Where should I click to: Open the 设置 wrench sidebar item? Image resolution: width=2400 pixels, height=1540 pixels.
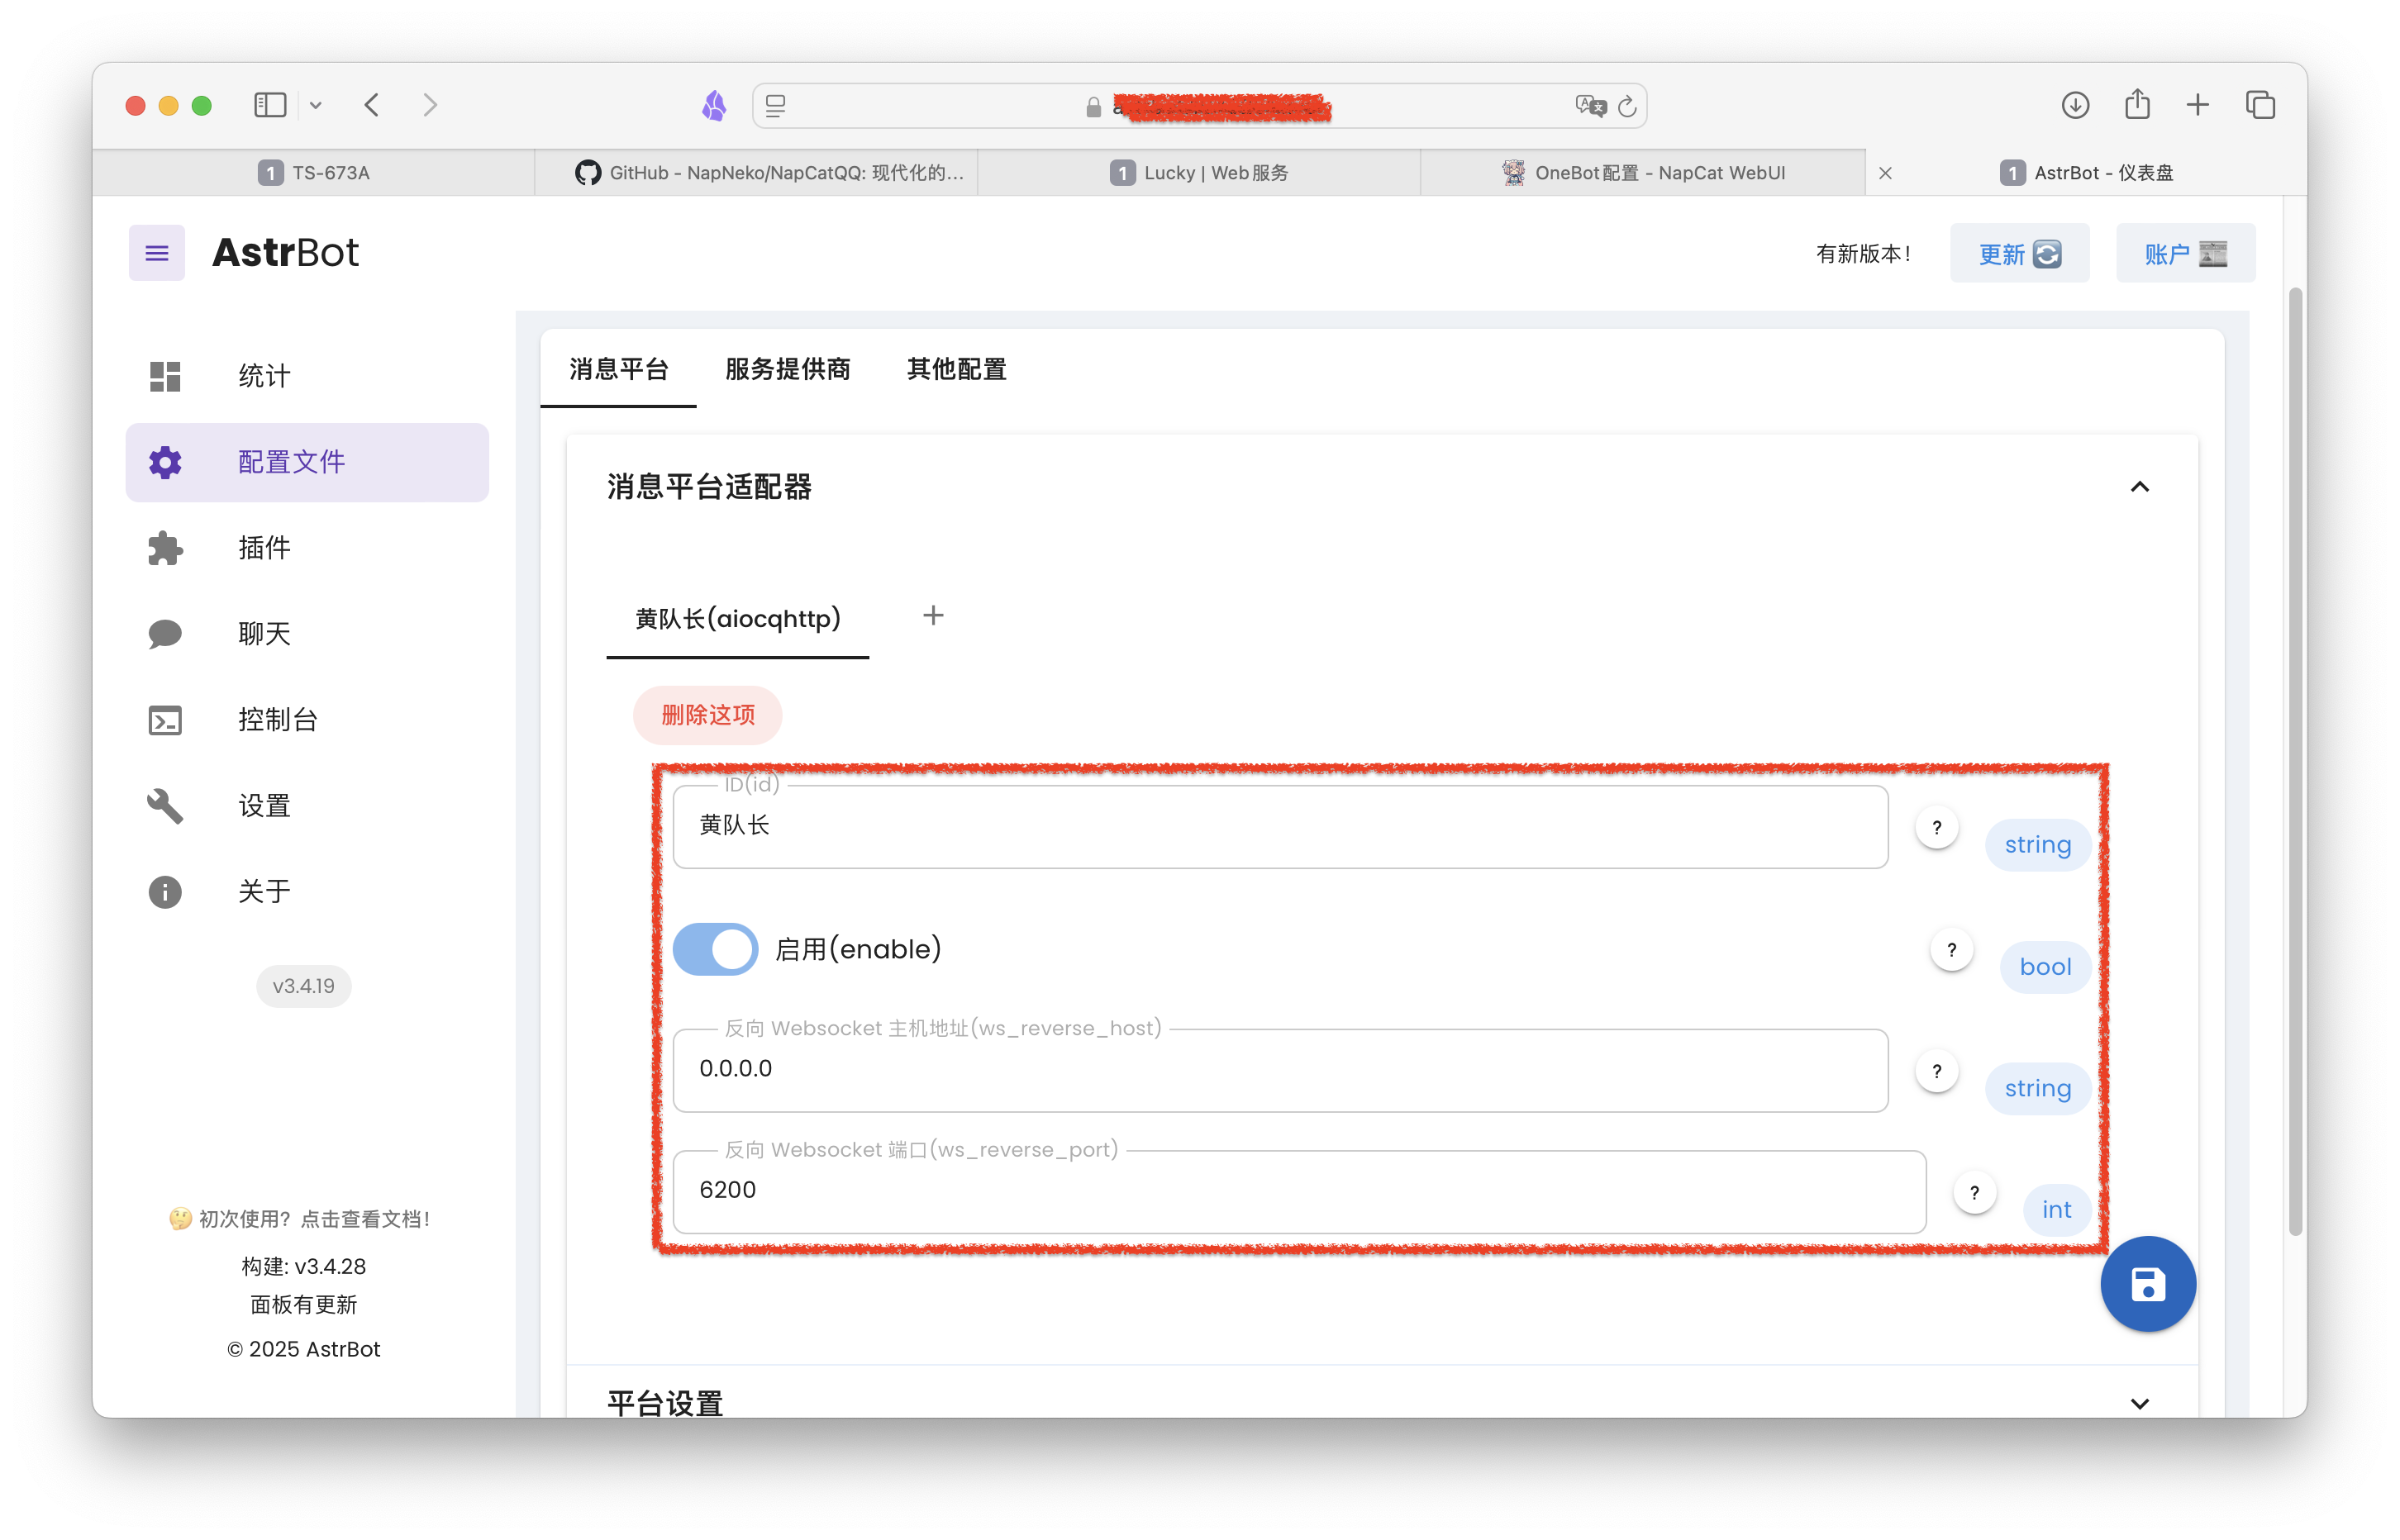[x=307, y=806]
